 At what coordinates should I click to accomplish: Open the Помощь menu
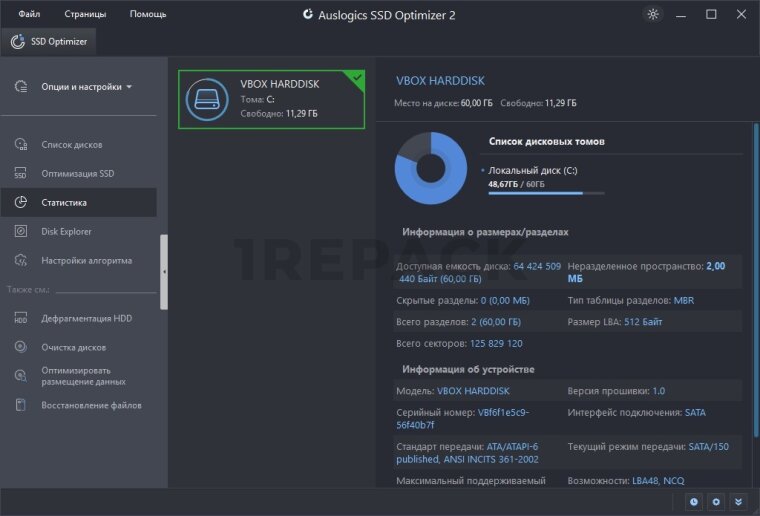point(148,14)
